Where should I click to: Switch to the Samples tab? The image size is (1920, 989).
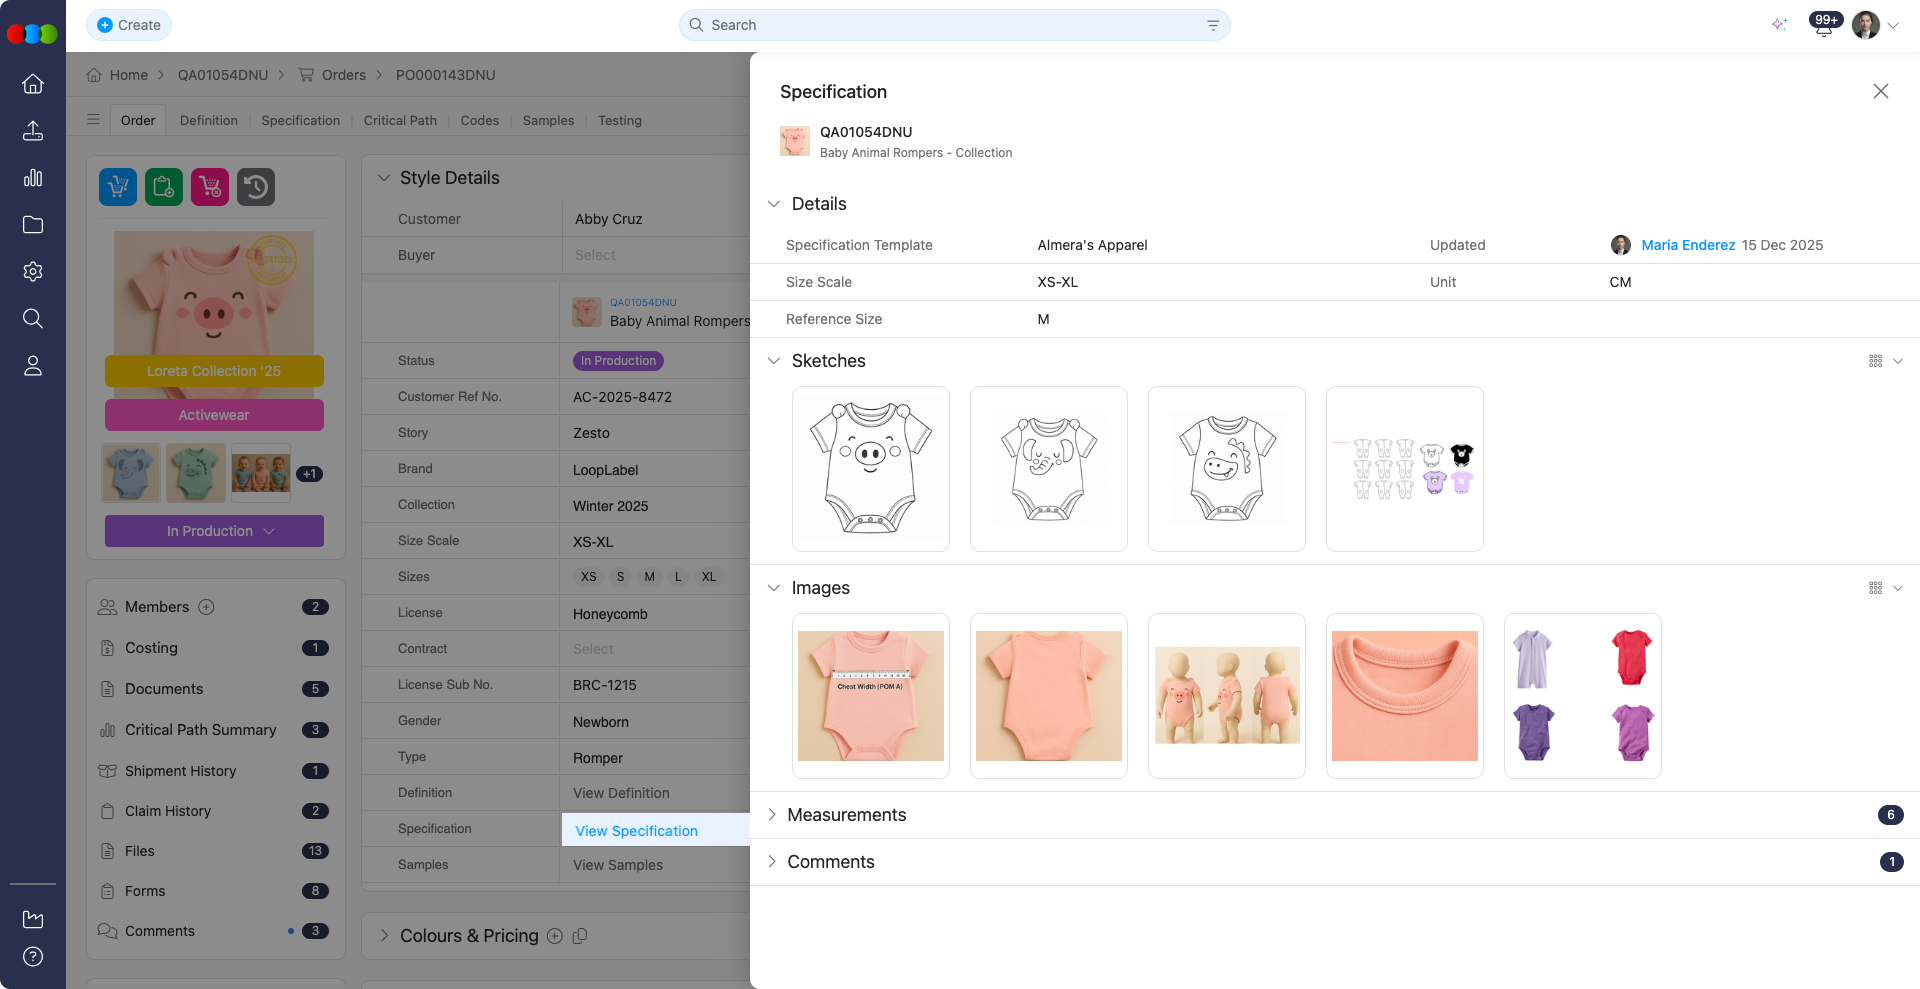[548, 120]
